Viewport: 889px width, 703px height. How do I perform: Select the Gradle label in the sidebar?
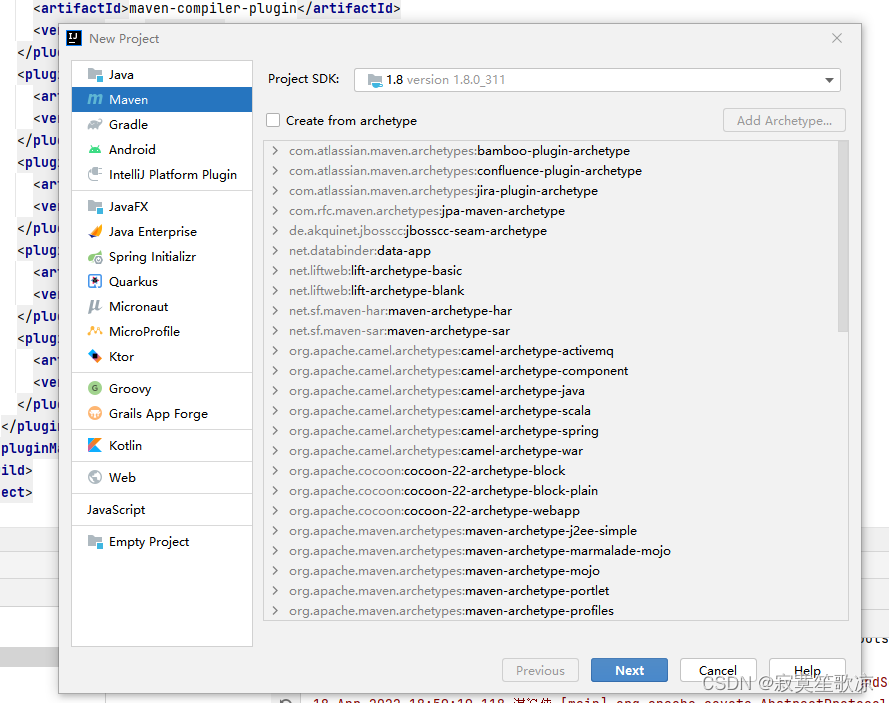click(129, 125)
